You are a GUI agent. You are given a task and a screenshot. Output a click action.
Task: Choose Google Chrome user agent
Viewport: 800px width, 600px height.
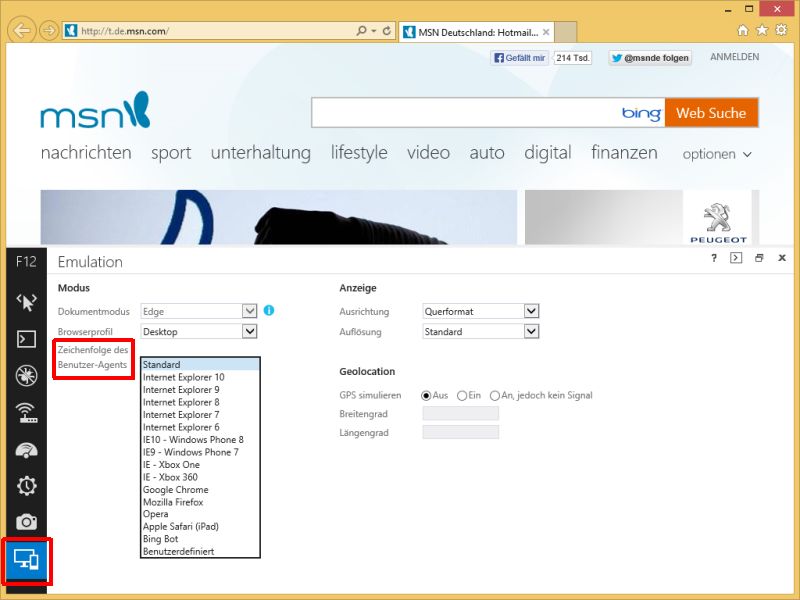point(201,489)
